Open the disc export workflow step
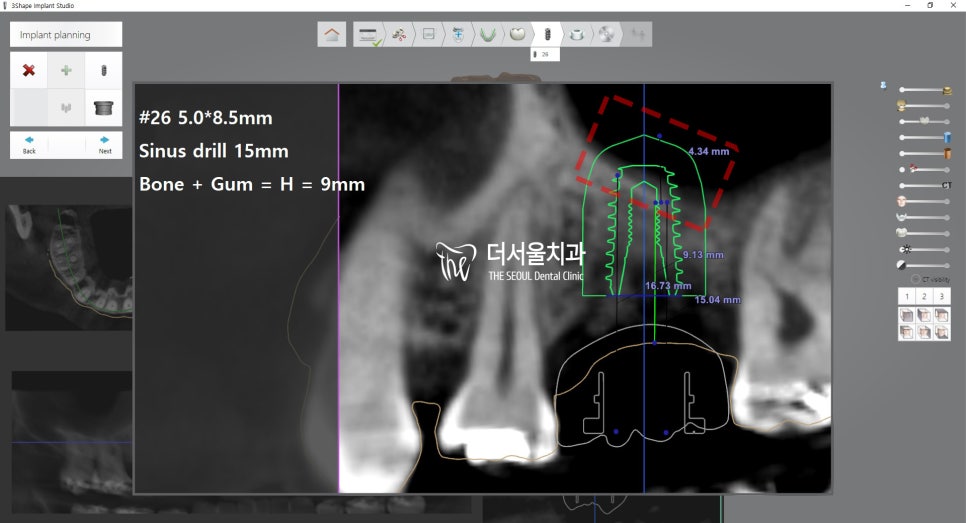The height and width of the screenshot is (523, 966). coord(606,34)
